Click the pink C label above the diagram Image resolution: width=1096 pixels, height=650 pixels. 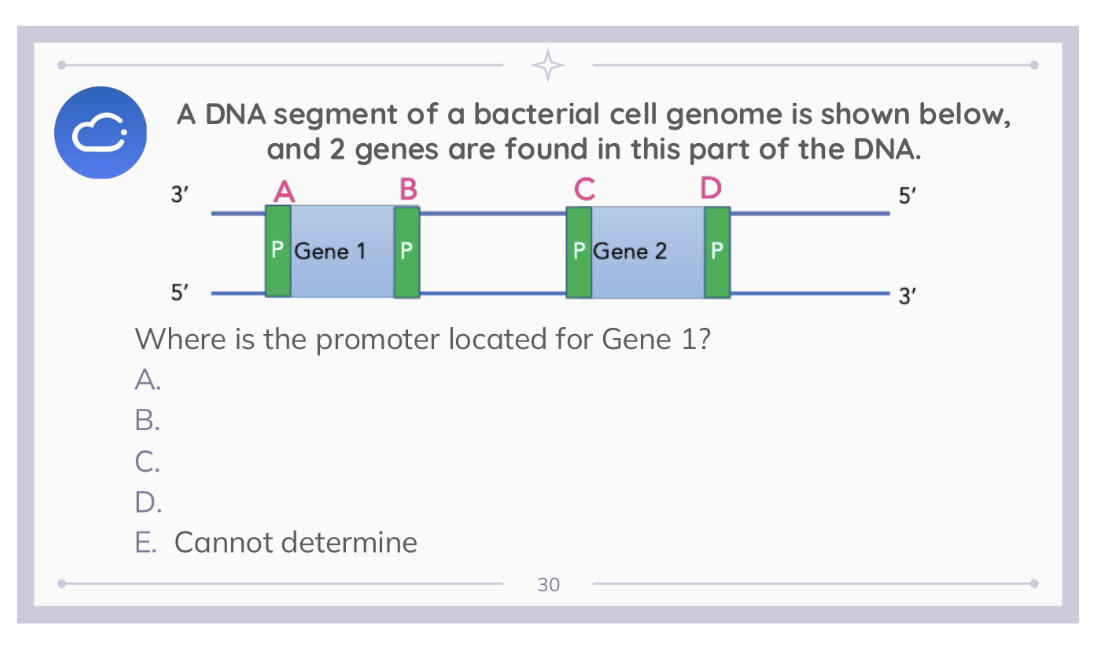coord(585,188)
